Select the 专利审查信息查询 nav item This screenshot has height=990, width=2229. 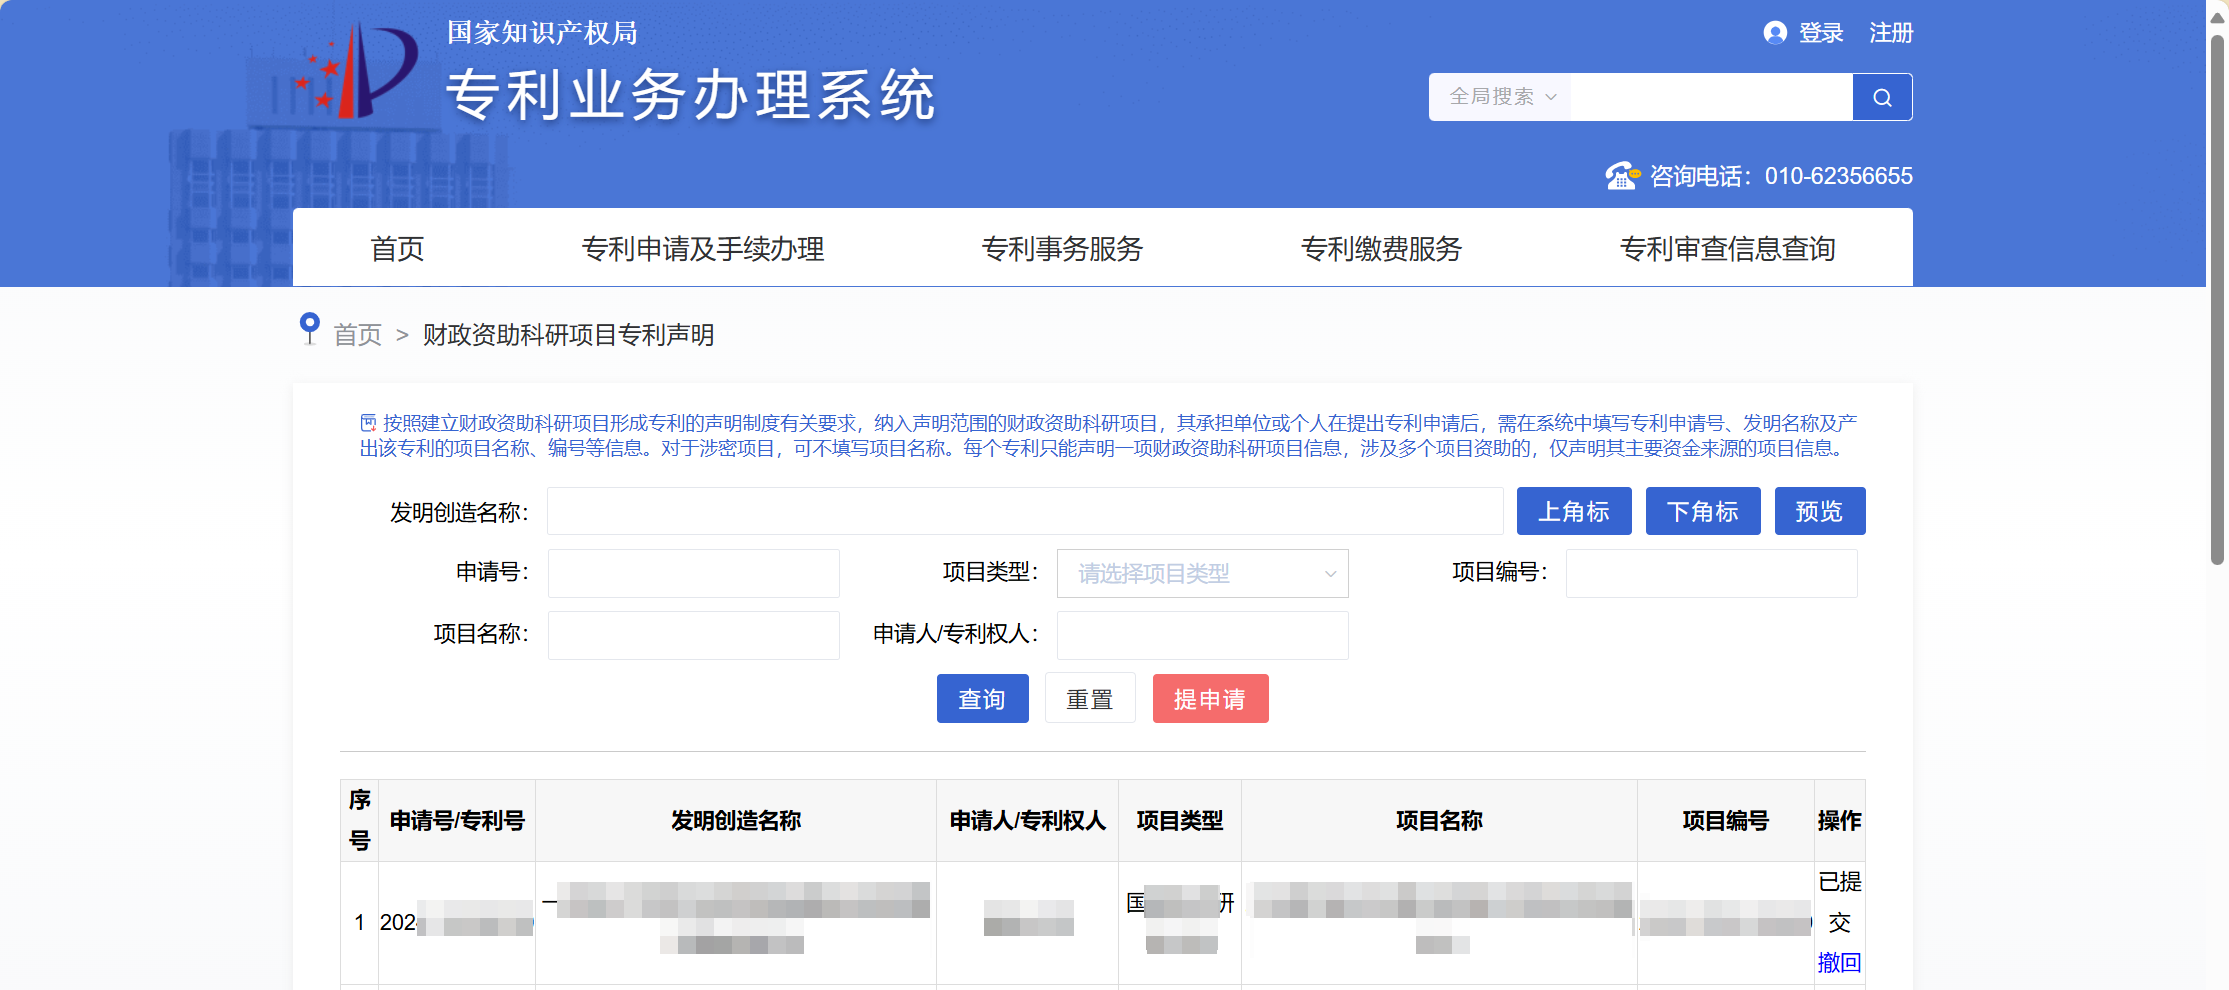(1727, 248)
